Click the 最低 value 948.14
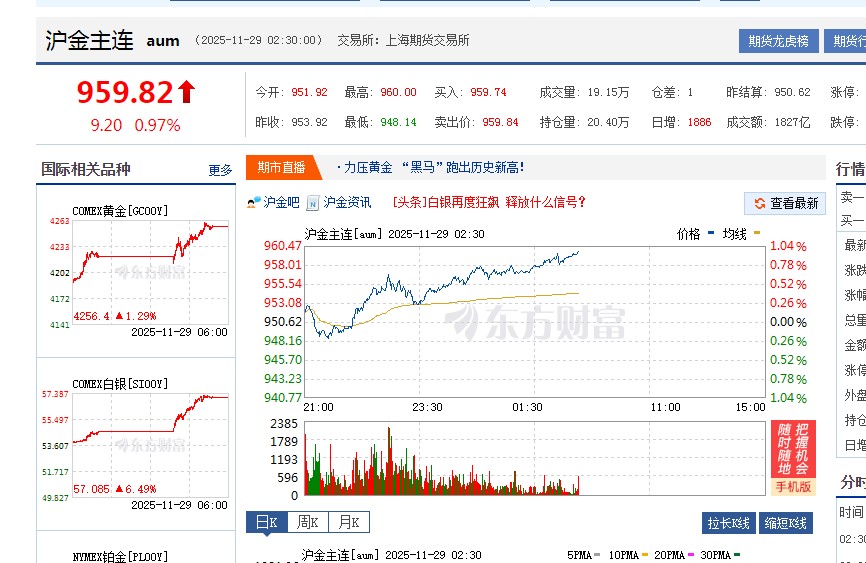This screenshot has width=866, height=563. click(x=398, y=122)
